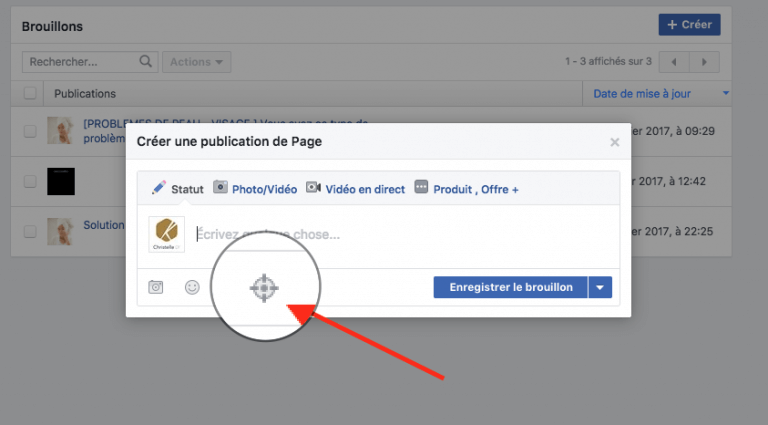The width and height of the screenshot is (768, 425).
Task: Click the search magnifier icon
Action: [x=146, y=62]
